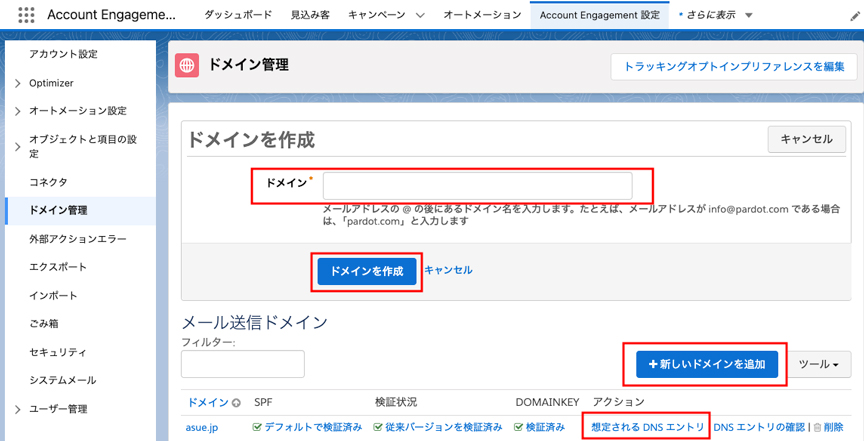The height and width of the screenshot is (441, 864).
Task: Select the Account Engagement 設定 tab
Action: (x=600, y=15)
